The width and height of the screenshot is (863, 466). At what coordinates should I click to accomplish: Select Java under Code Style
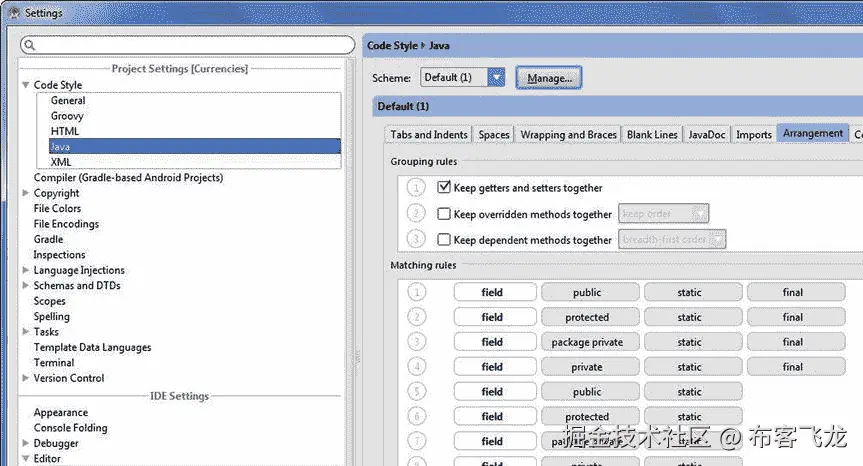pos(195,146)
